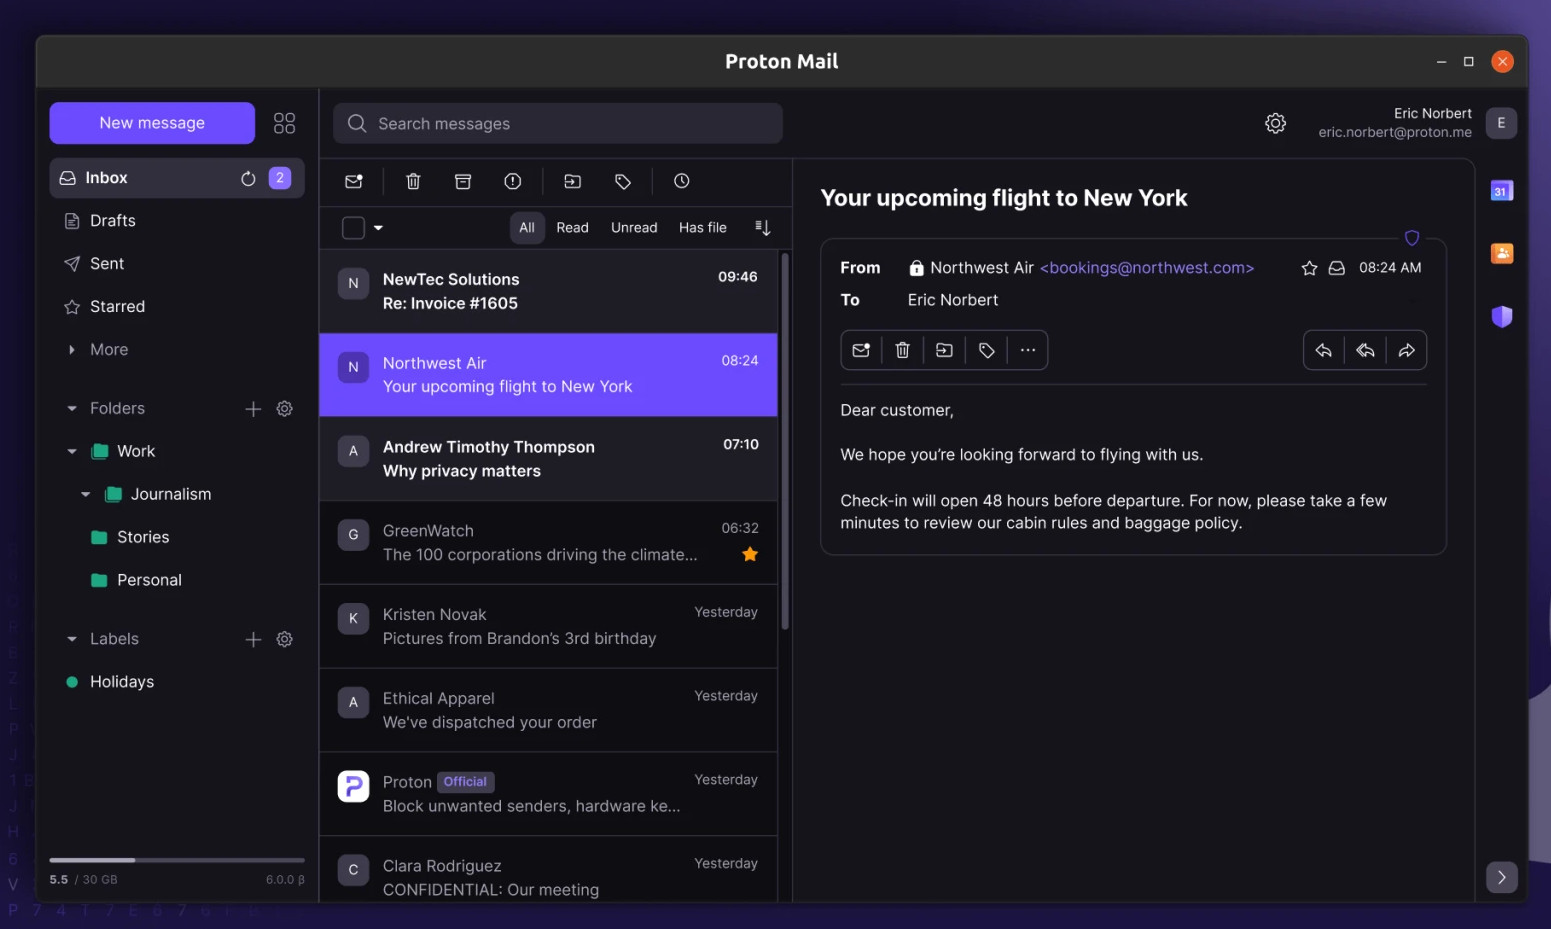The height and width of the screenshot is (929, 1551).
Task: Click the New message button
Action: [x=152, y=123]
